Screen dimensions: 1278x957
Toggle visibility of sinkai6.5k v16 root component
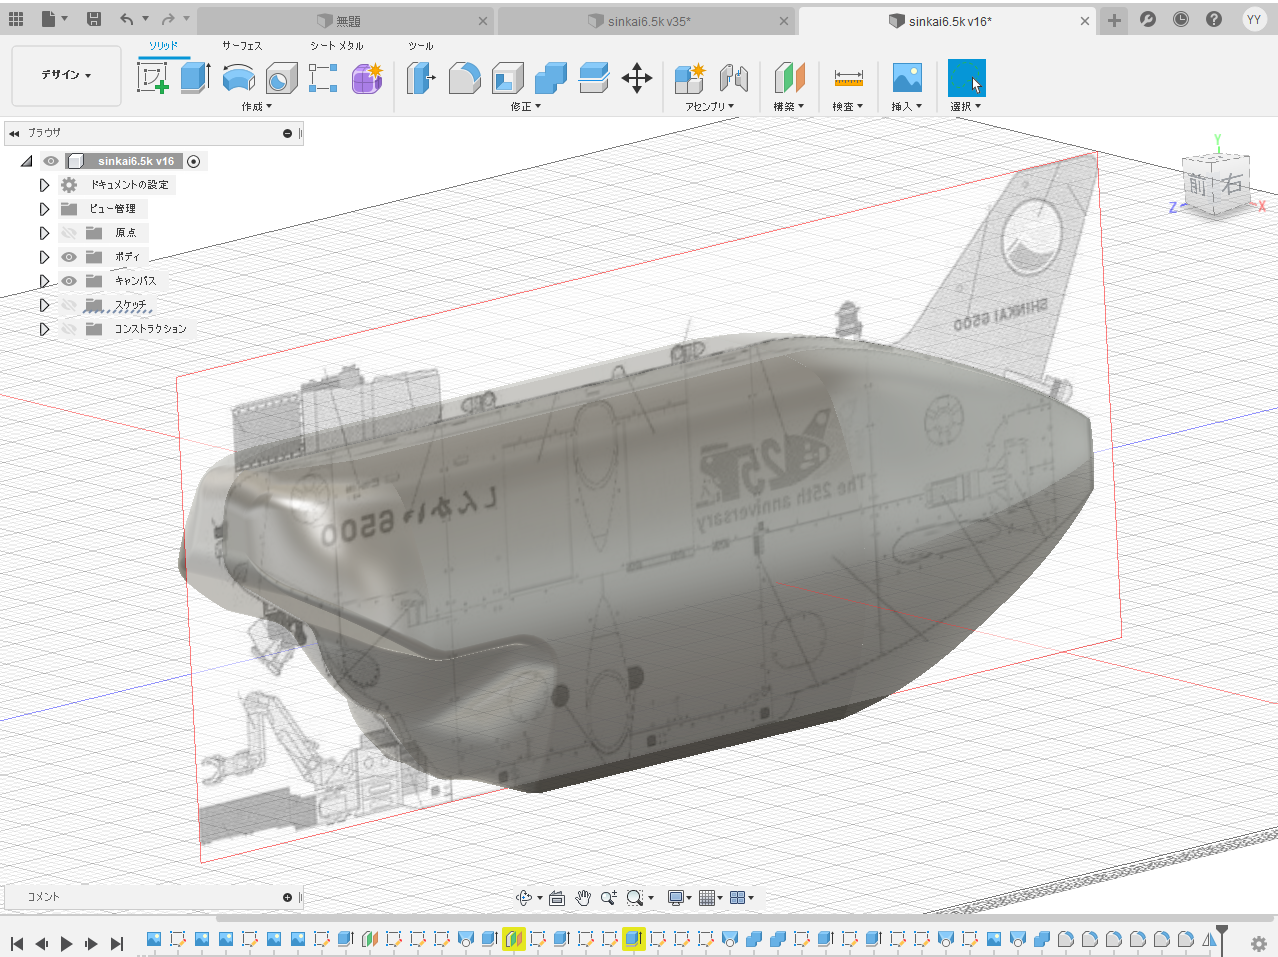[51, 161]
